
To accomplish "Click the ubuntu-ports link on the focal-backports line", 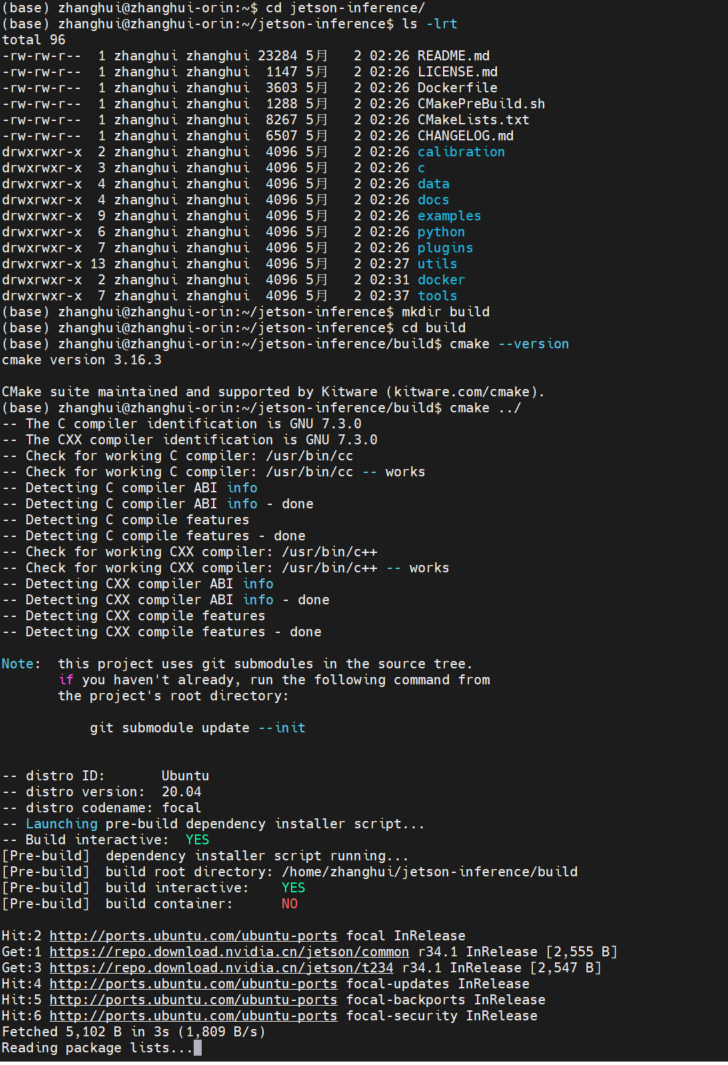I will tap(193, 1000).
